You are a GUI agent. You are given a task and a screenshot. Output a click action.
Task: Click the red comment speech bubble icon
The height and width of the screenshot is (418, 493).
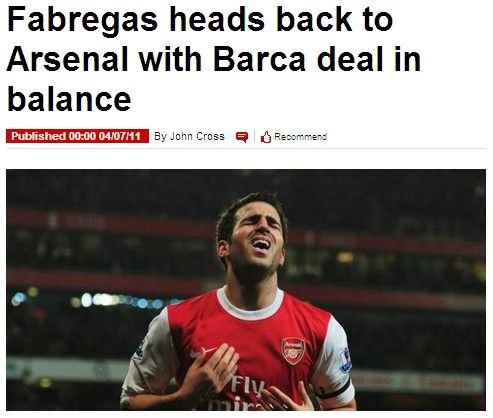pos(242,137)
